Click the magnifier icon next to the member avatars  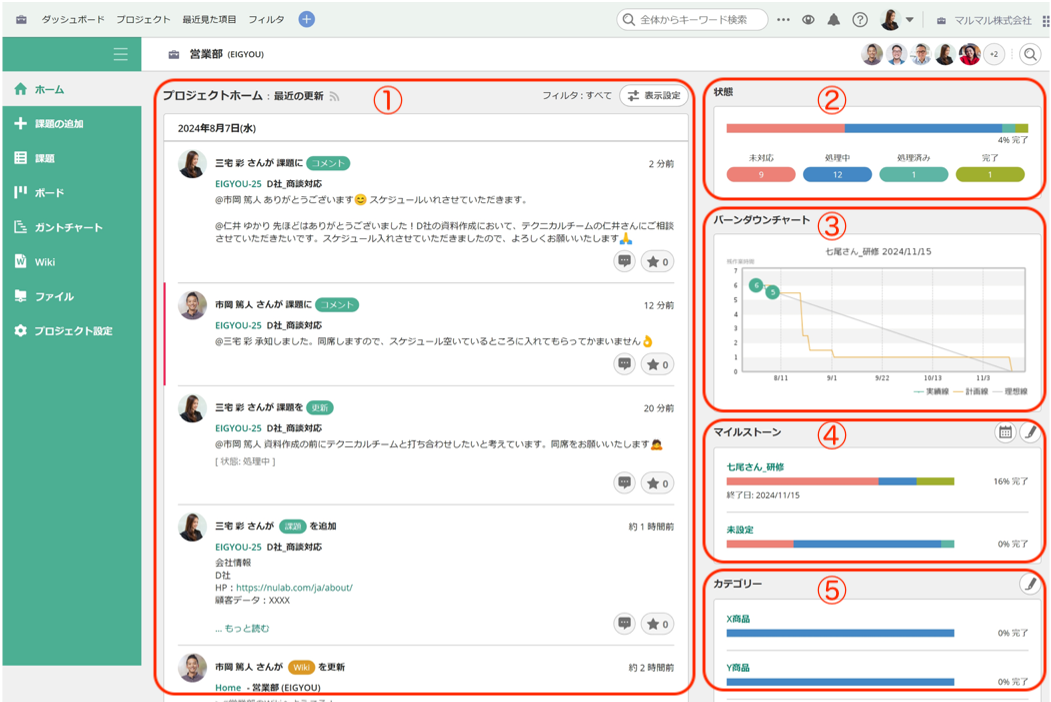pyautogui.click(x=1029, y=54)
